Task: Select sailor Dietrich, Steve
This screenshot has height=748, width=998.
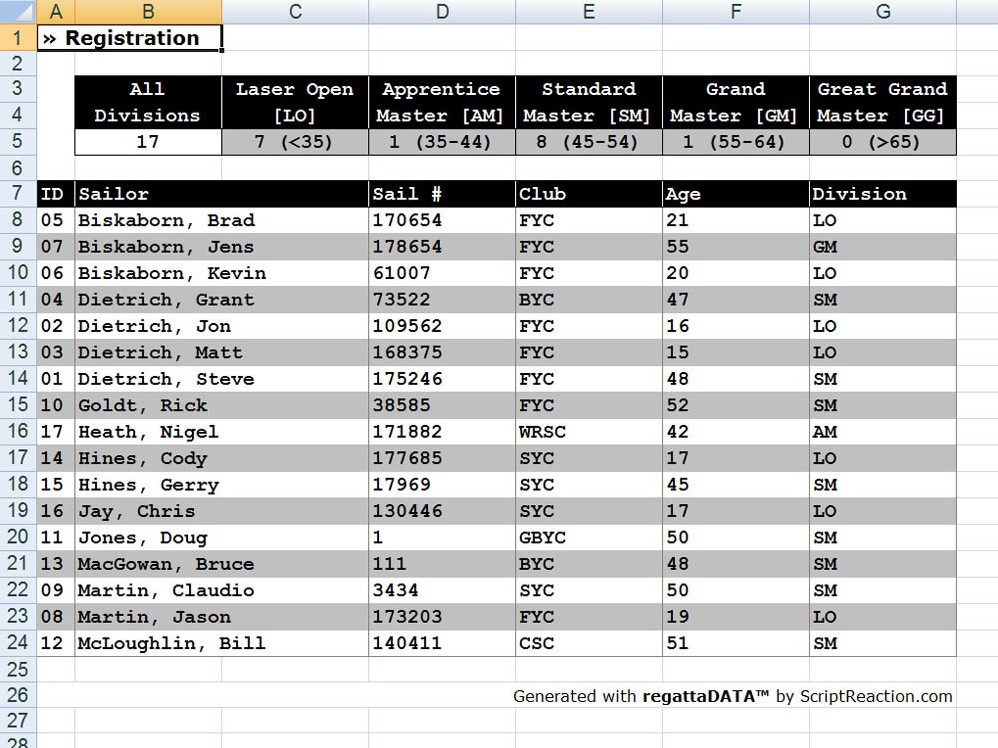Action: tap(221, 379)
